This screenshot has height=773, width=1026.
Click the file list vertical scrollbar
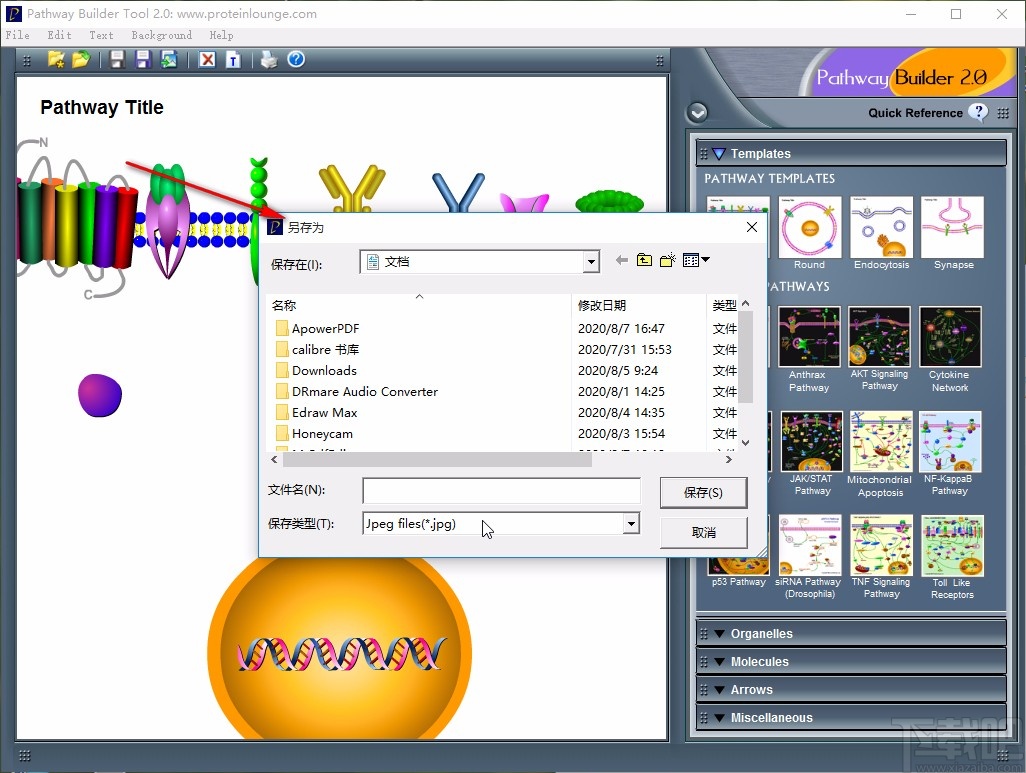(745, 357)
